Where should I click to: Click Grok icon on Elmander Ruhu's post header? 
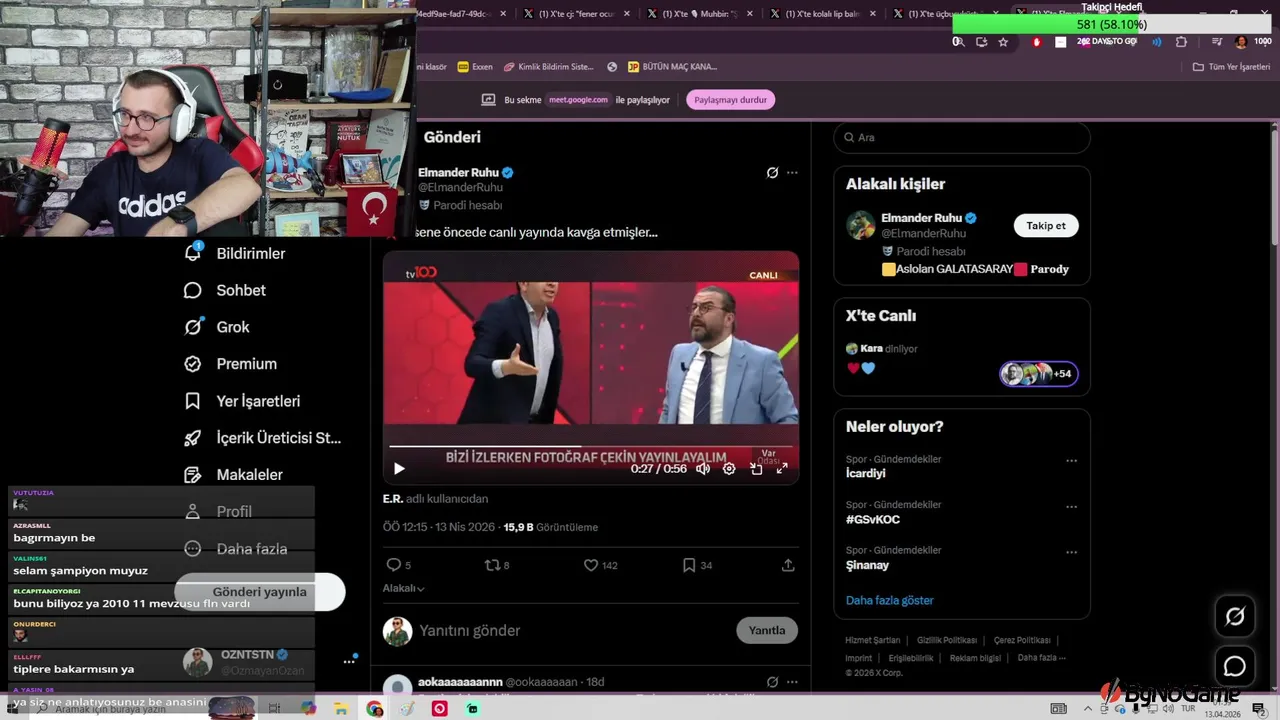coord(772,172)
